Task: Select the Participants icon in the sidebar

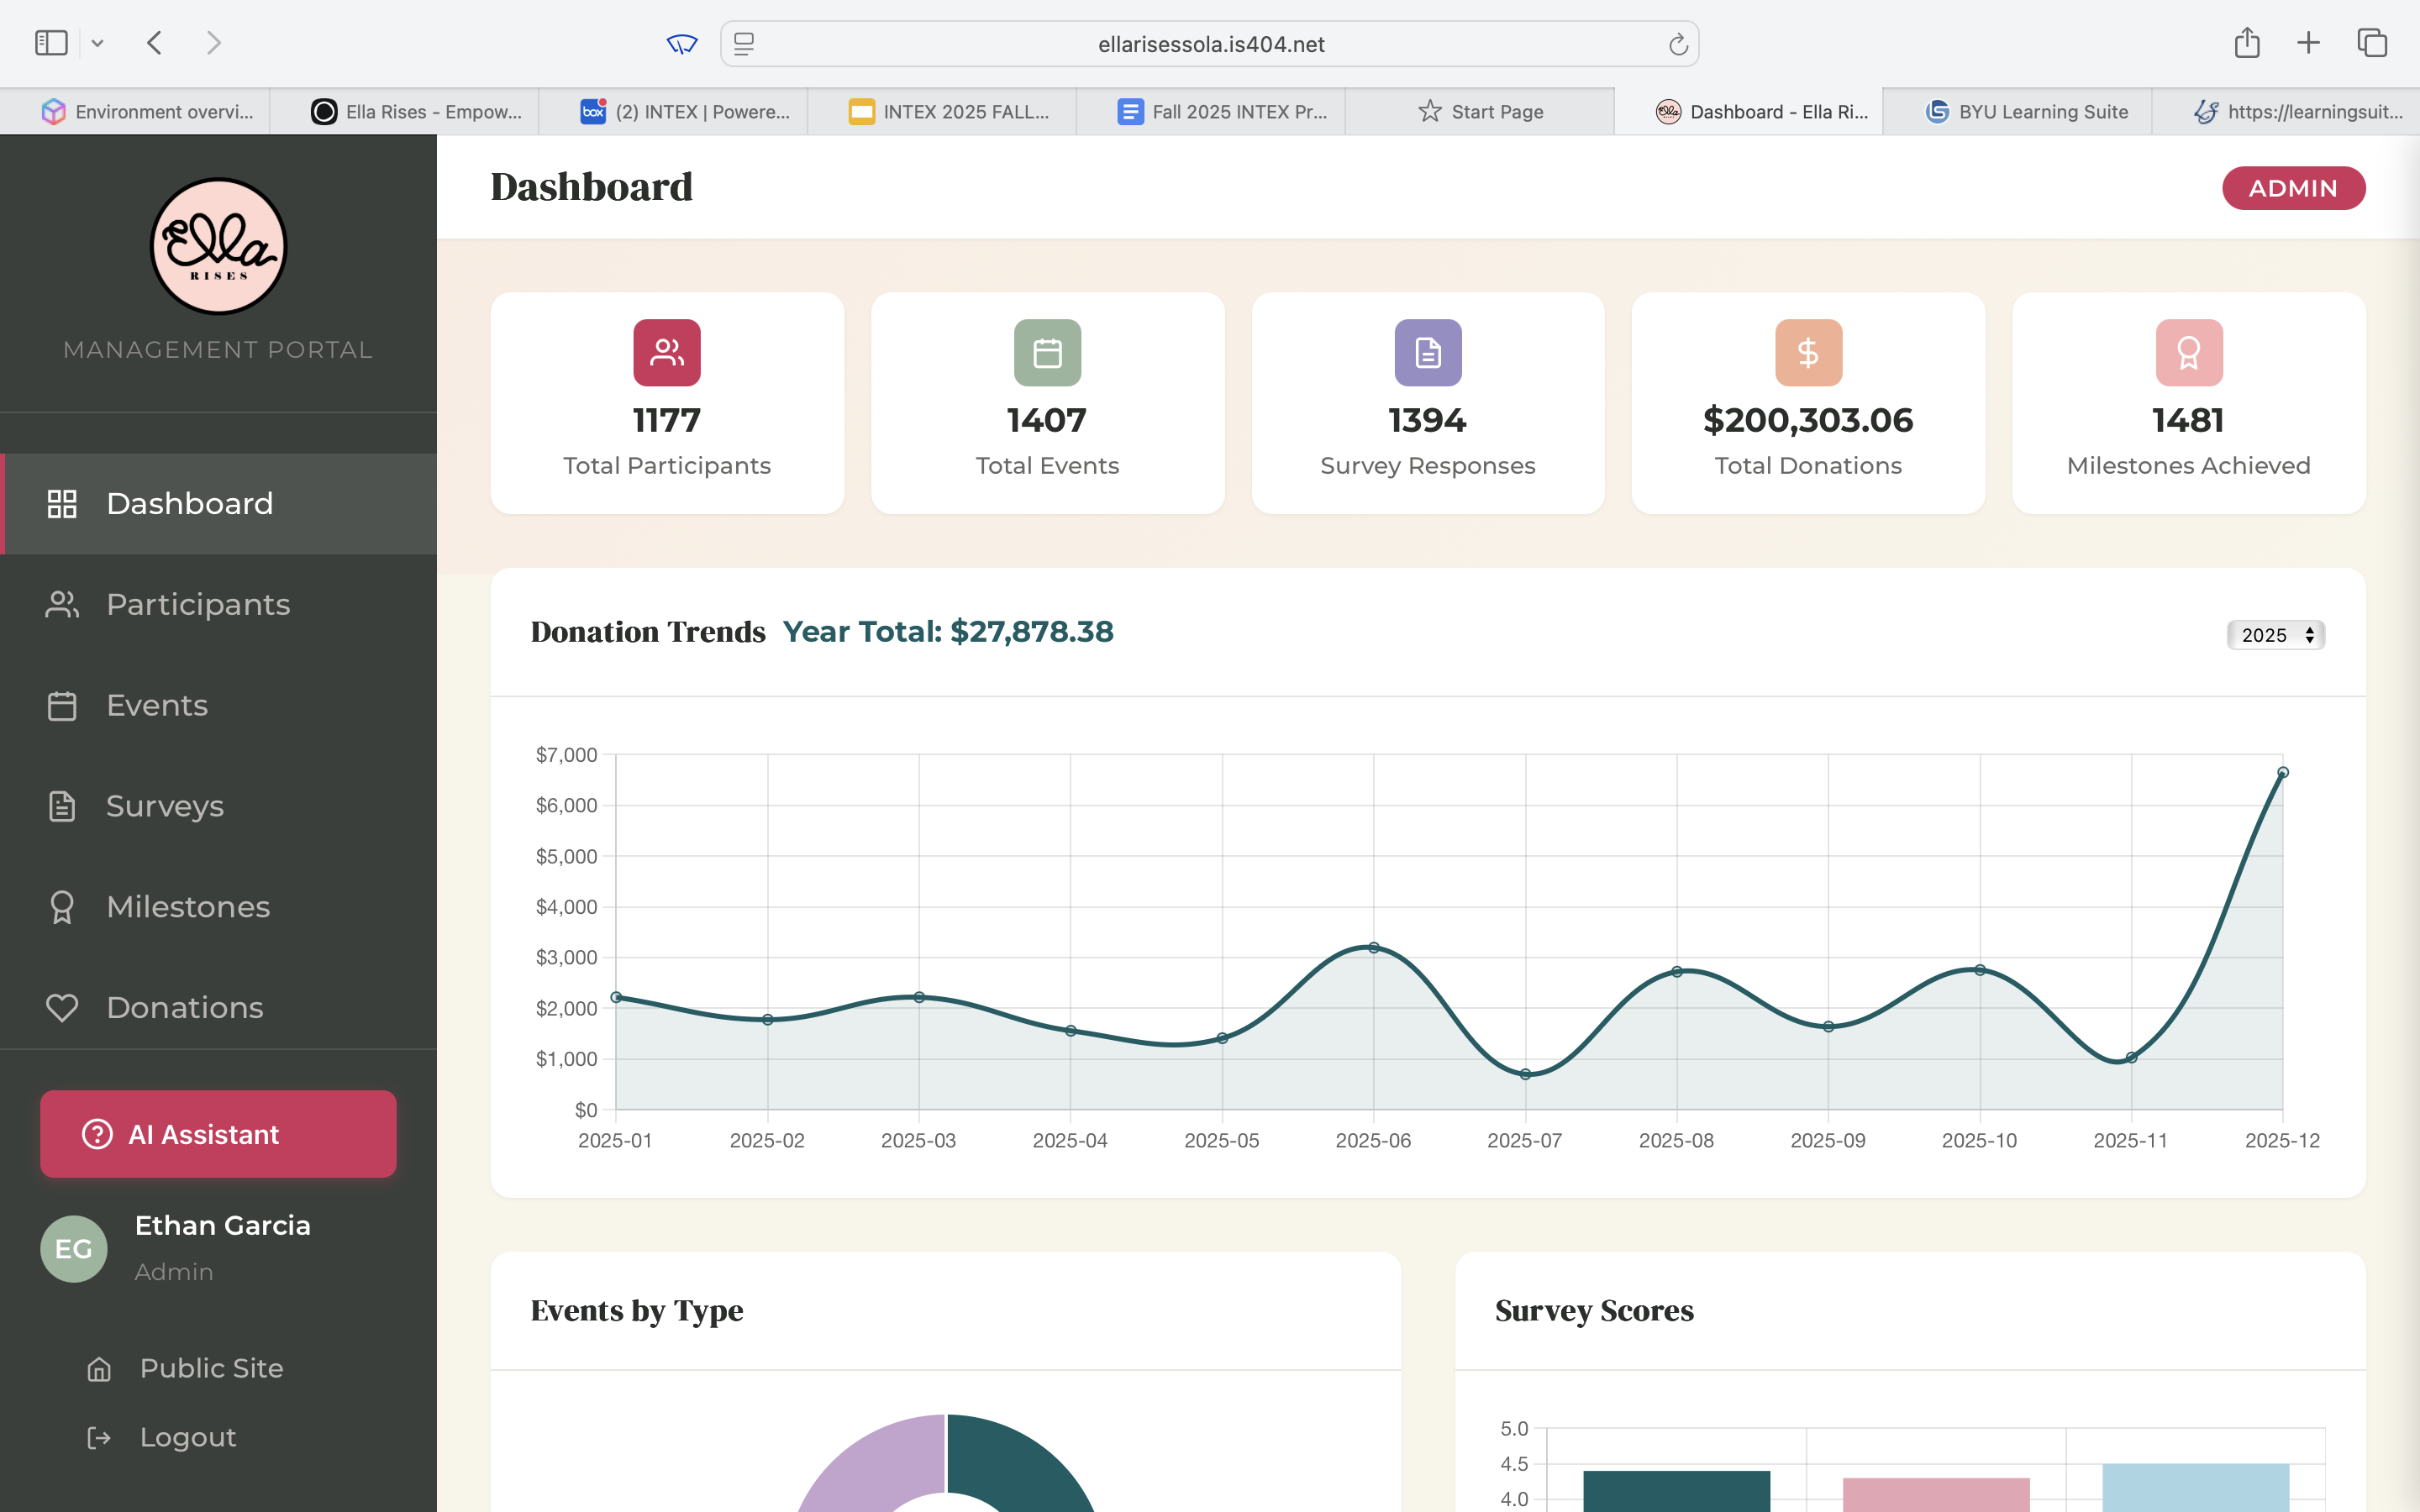Action: [62, 604]
